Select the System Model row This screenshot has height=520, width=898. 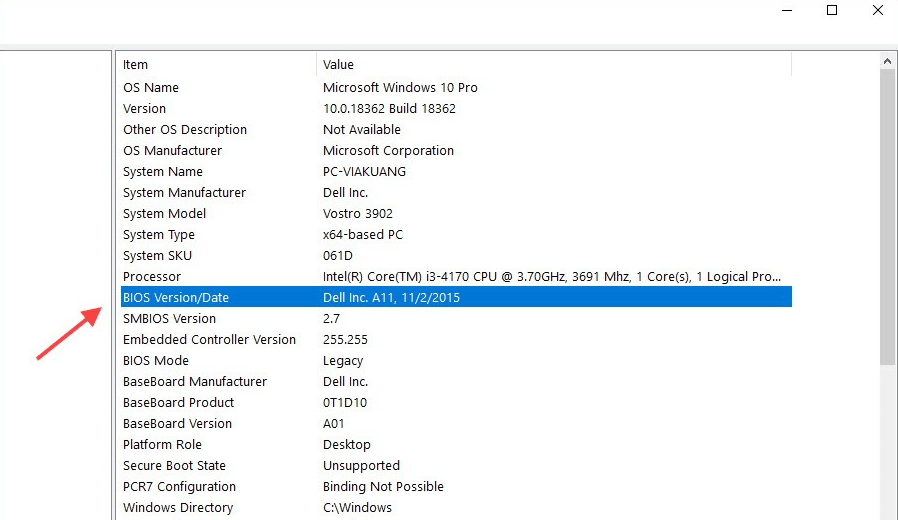click(x=456, y=214)
